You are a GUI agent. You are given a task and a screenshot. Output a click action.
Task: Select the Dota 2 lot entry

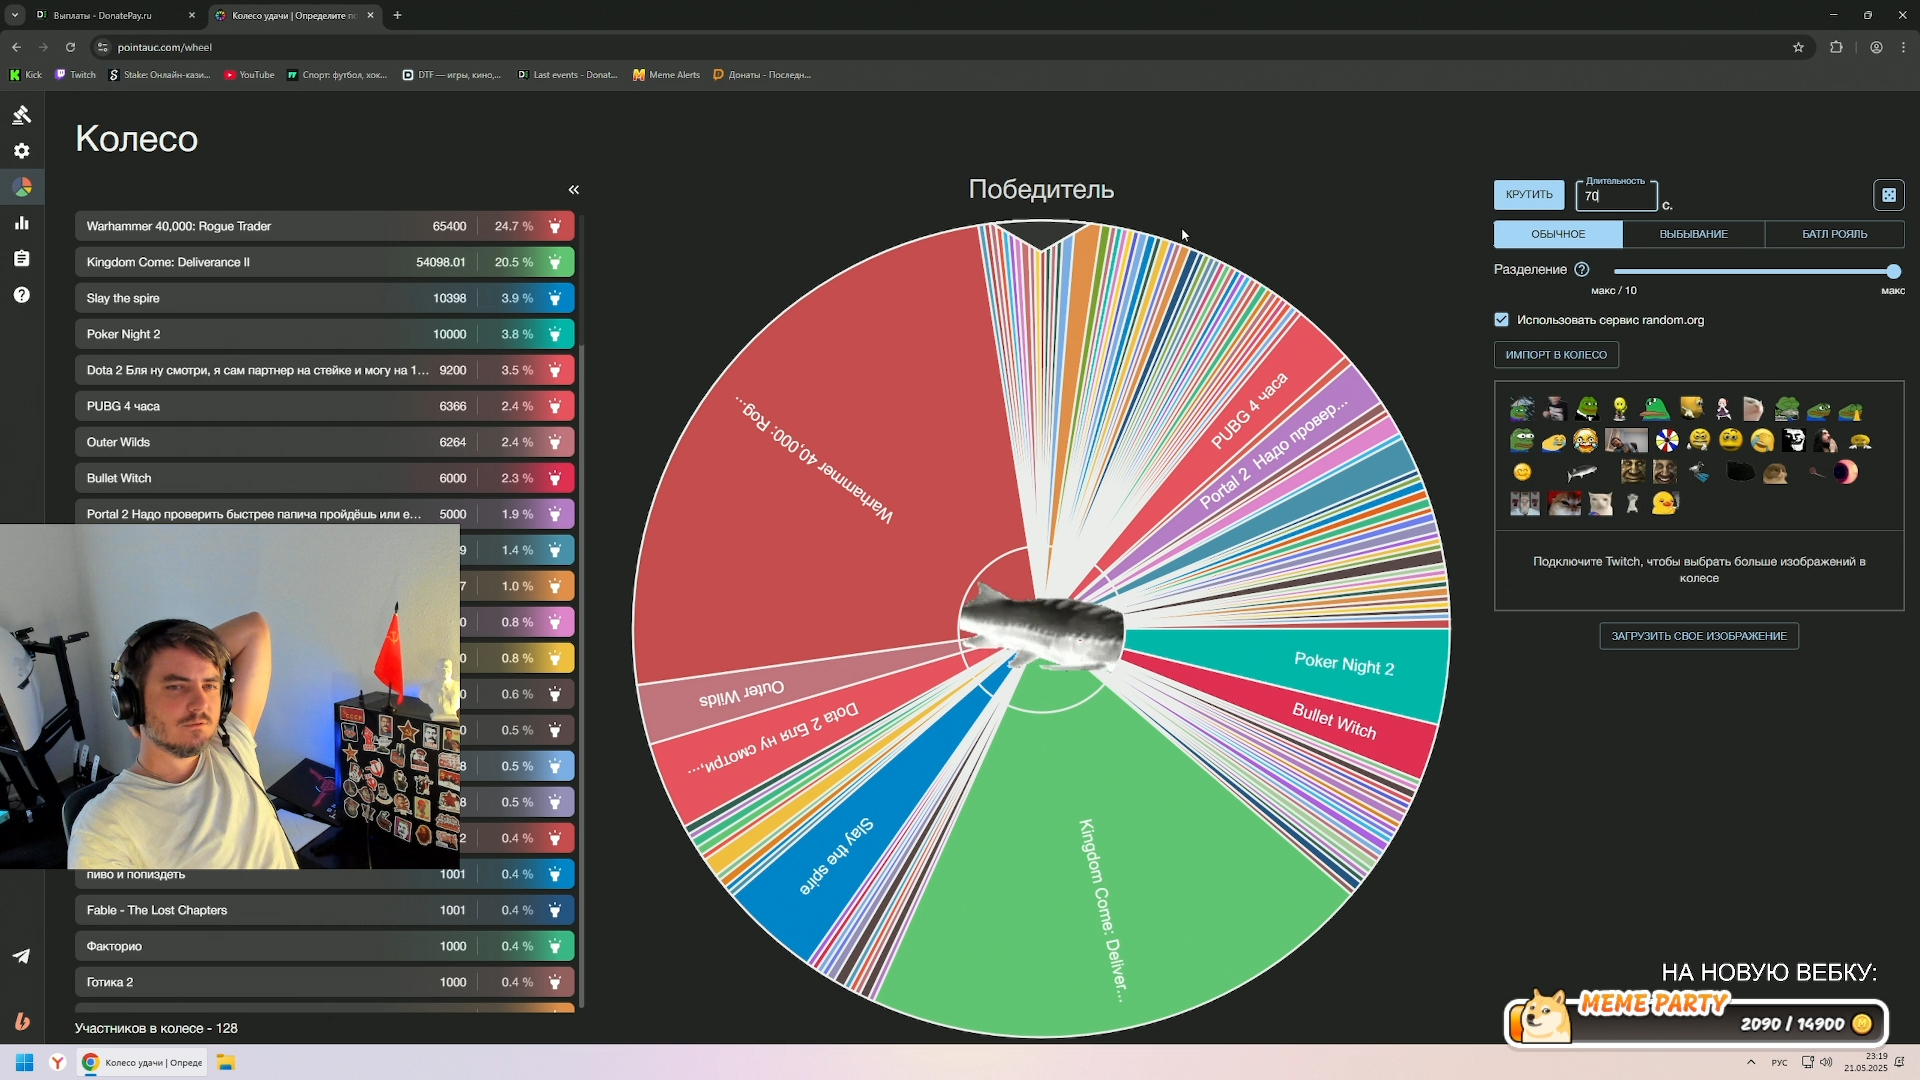(x=324, y=370)
